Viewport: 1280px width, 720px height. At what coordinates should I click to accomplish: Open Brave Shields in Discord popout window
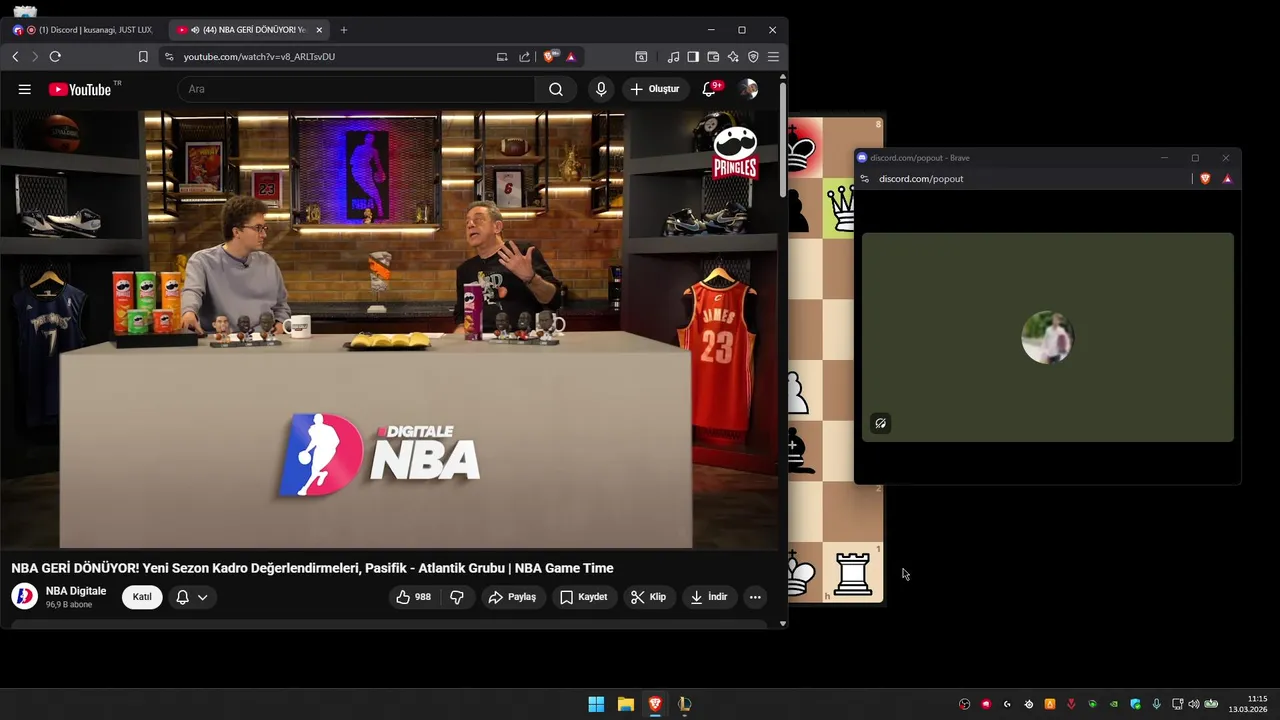point(1205,179)
